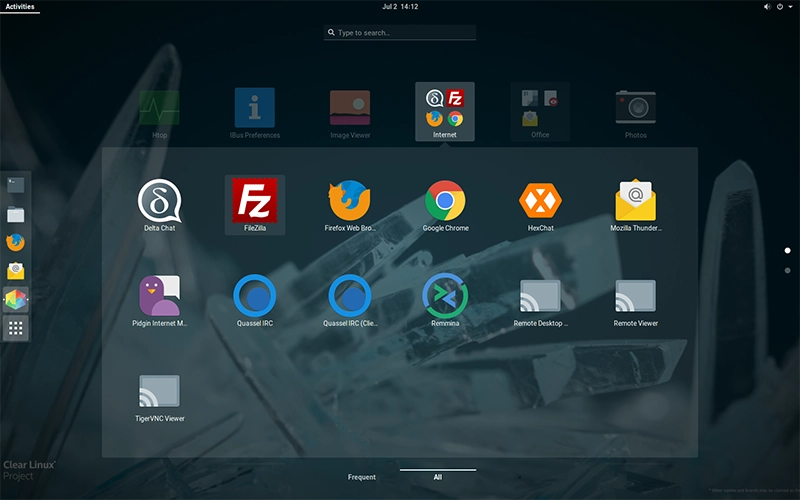Image resolution: width=800 pixels, height=500 pixels.
Task: Launch Delta Chat from the Internet folder
Action: 159,205
